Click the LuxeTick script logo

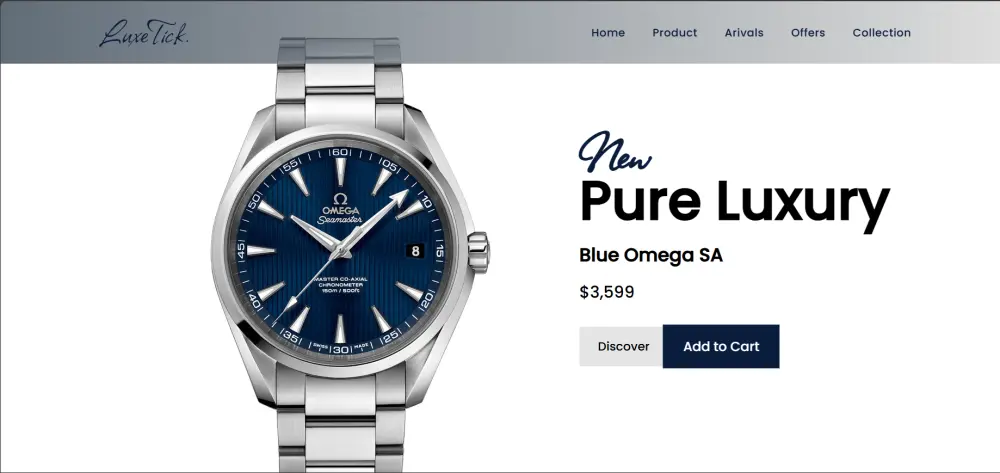click(x=144, y=33)
